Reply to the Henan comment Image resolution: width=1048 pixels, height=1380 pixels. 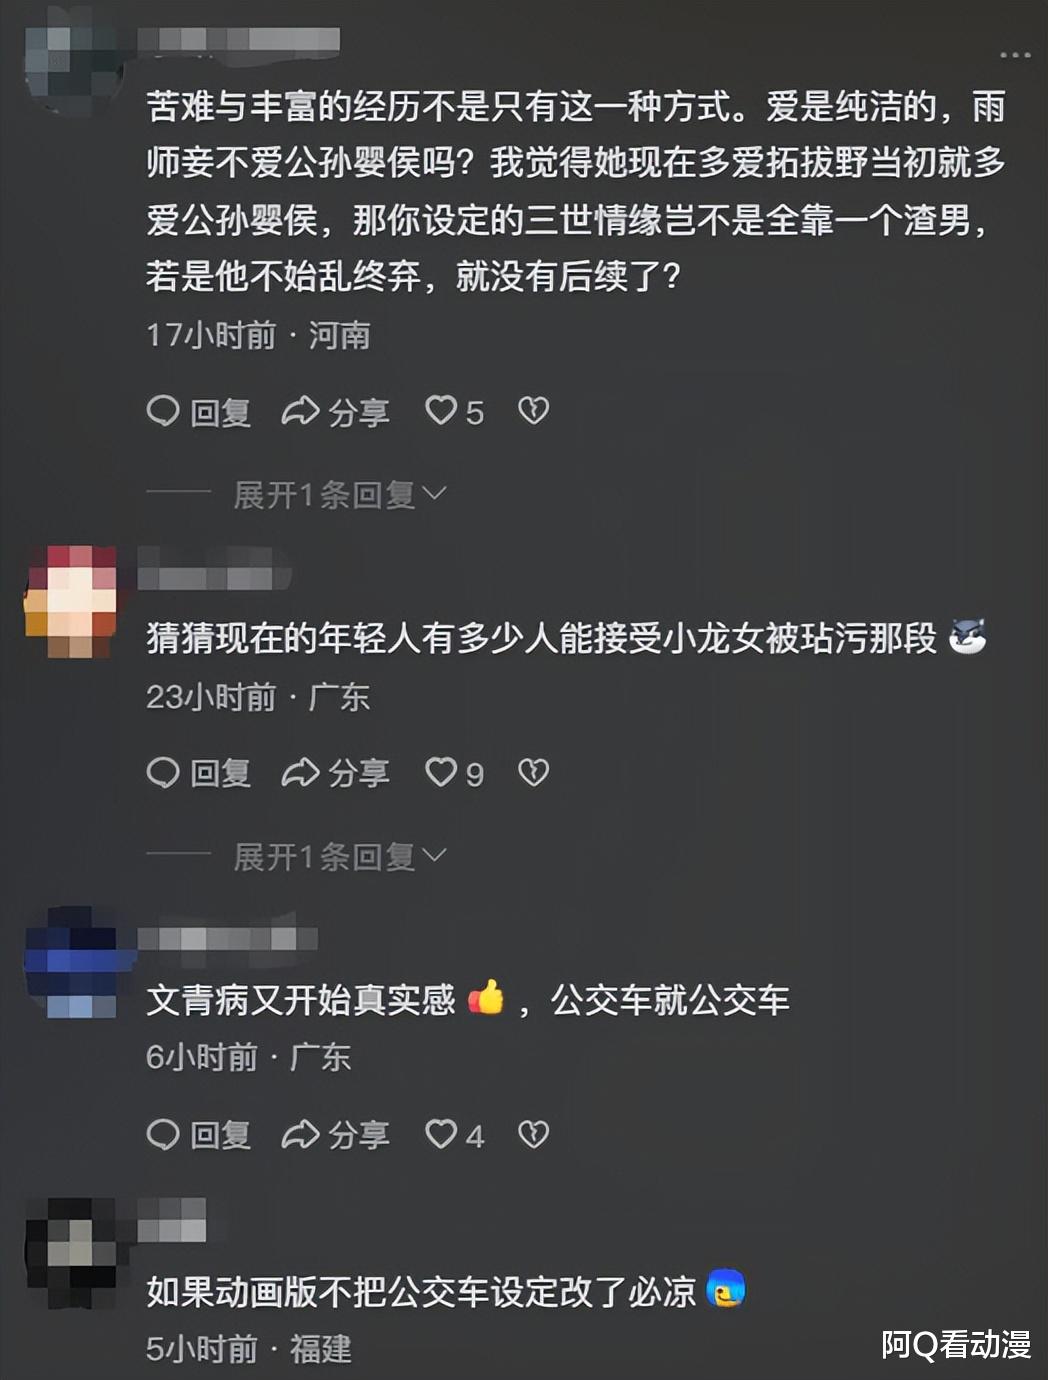click(x=198, y=411)
